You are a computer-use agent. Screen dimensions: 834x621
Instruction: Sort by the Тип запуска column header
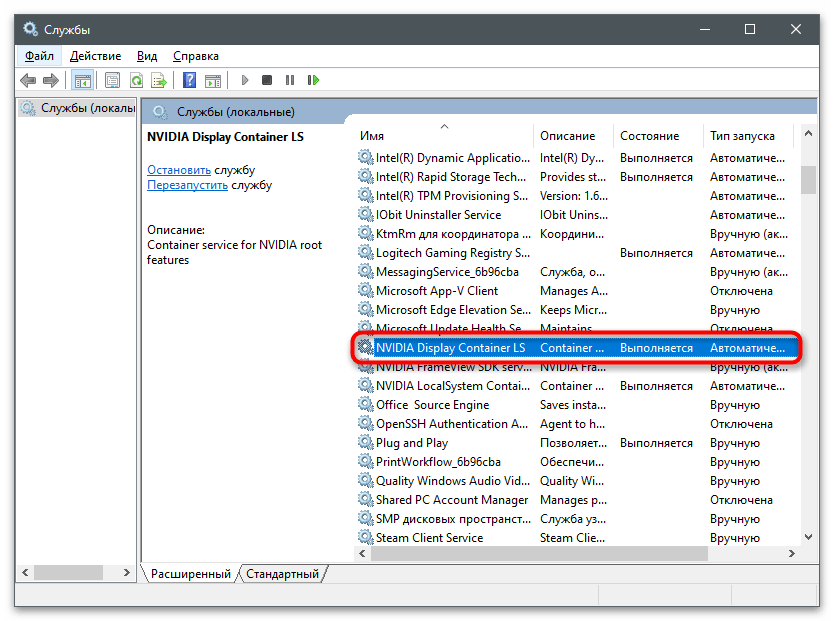pos(748,136)
